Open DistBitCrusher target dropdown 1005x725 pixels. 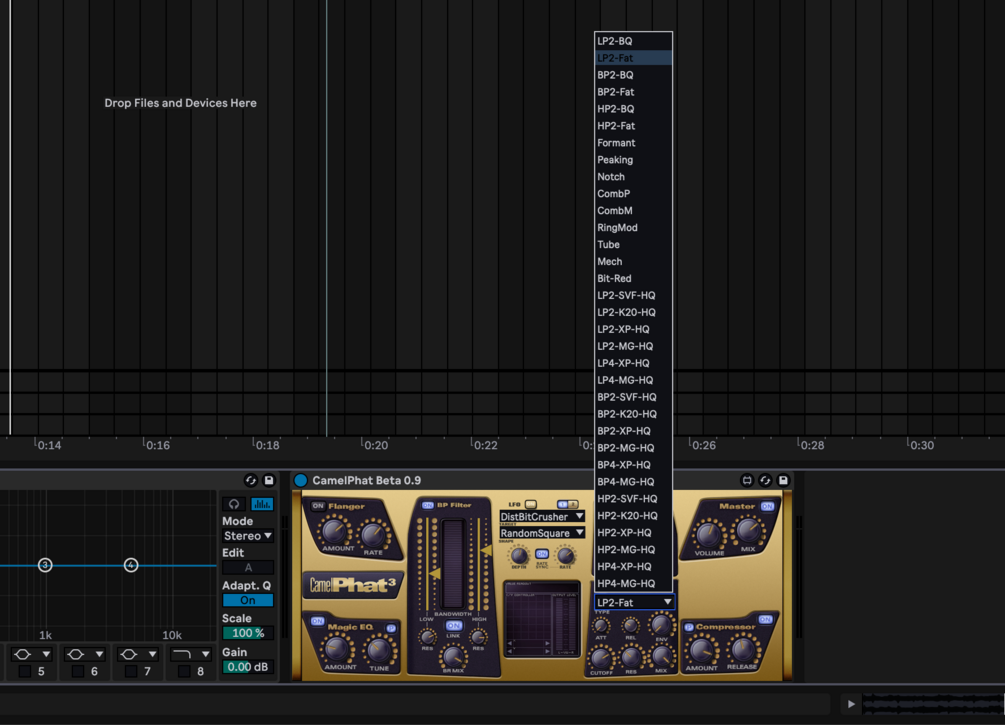point(542,517)
